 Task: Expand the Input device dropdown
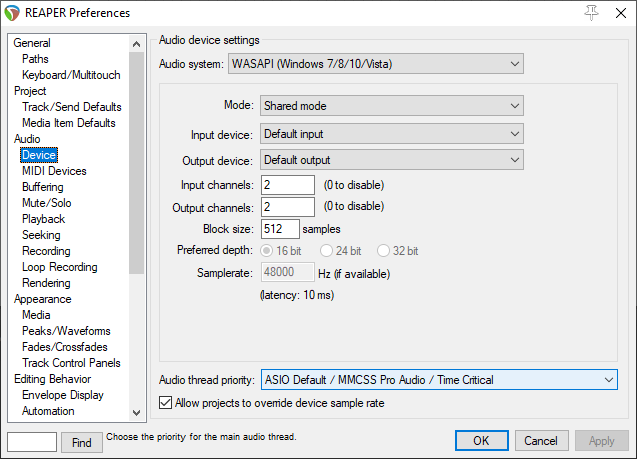click(x=392, y=134)
